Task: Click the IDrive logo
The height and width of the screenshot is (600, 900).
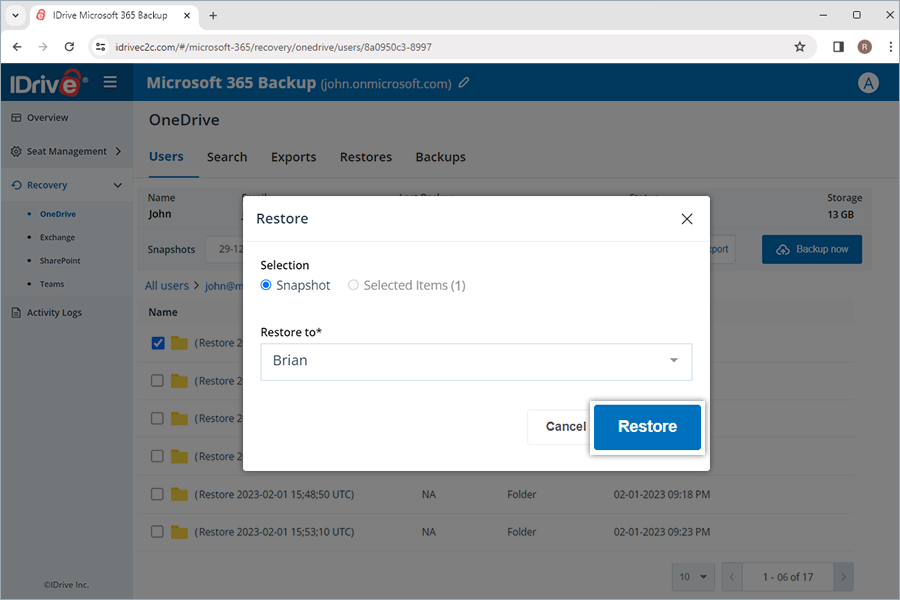Action: pos(49,83)
